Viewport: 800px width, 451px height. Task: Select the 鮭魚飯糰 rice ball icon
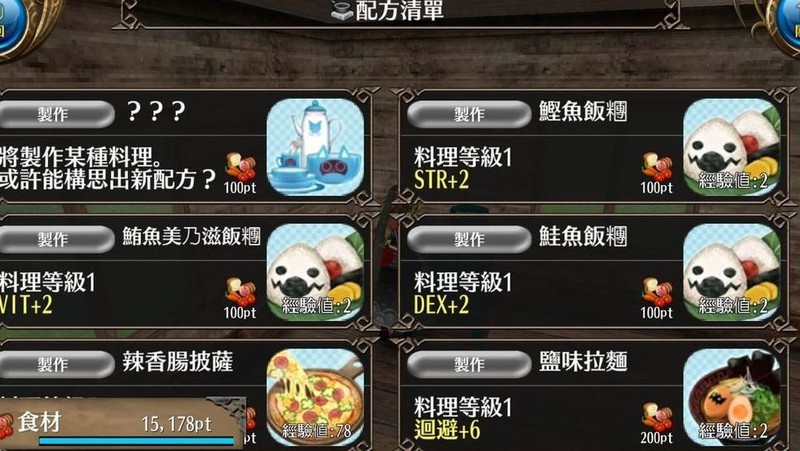[x=732, y=272]
